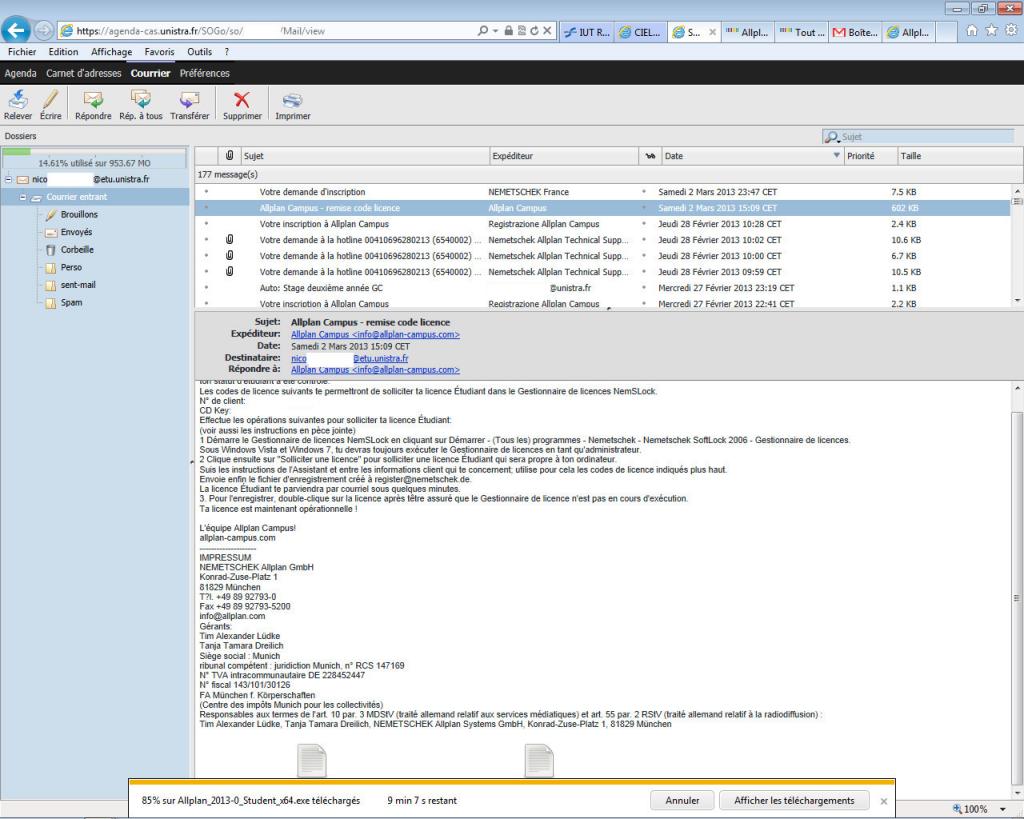Switch to the Agenda module

coord(20,73)
